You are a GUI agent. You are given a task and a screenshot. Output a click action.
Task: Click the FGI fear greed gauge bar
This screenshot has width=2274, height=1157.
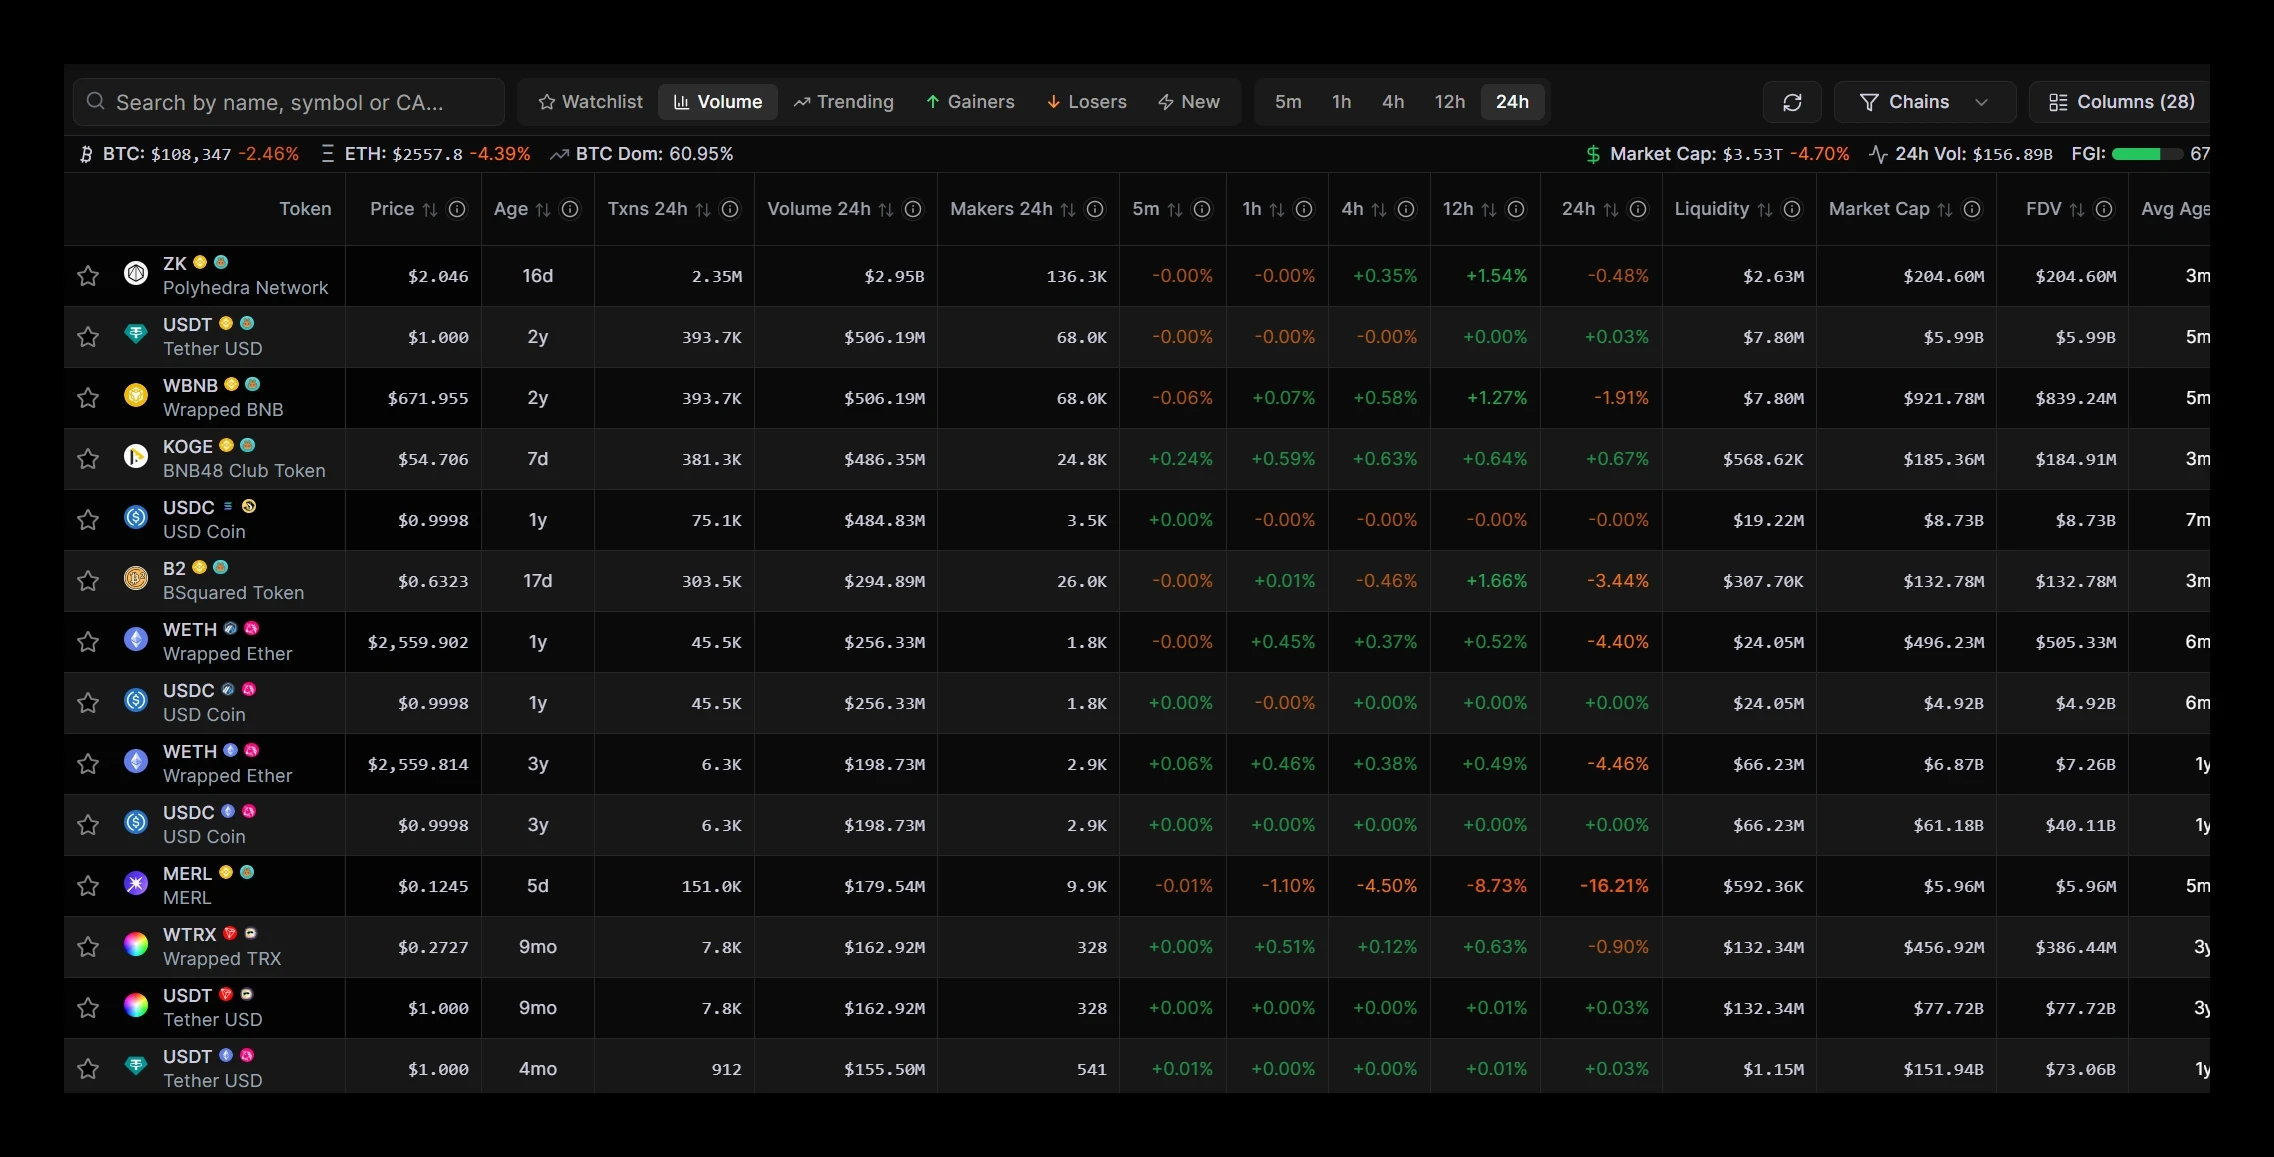click(2147, 154)
